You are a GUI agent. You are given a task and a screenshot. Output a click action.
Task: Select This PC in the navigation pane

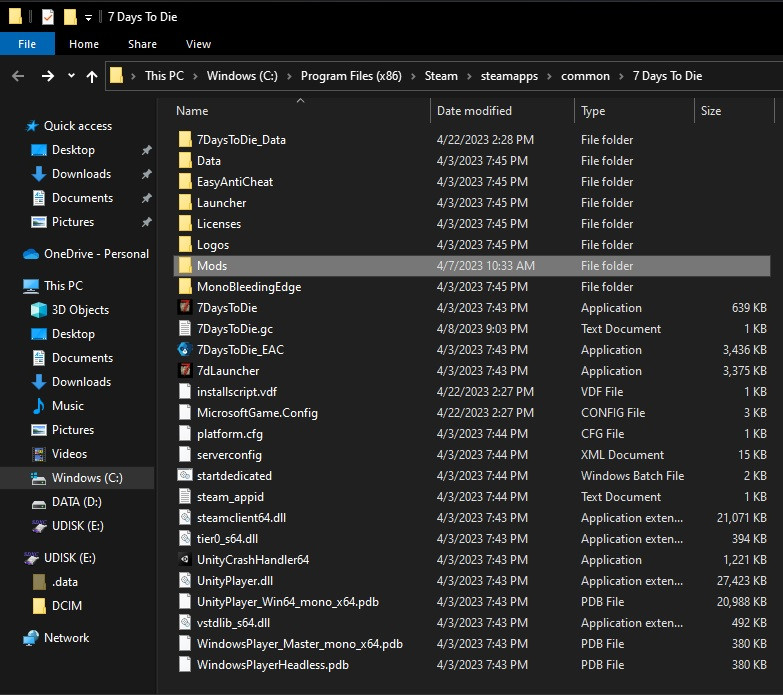pyautogui.click(x=63, y=286)
